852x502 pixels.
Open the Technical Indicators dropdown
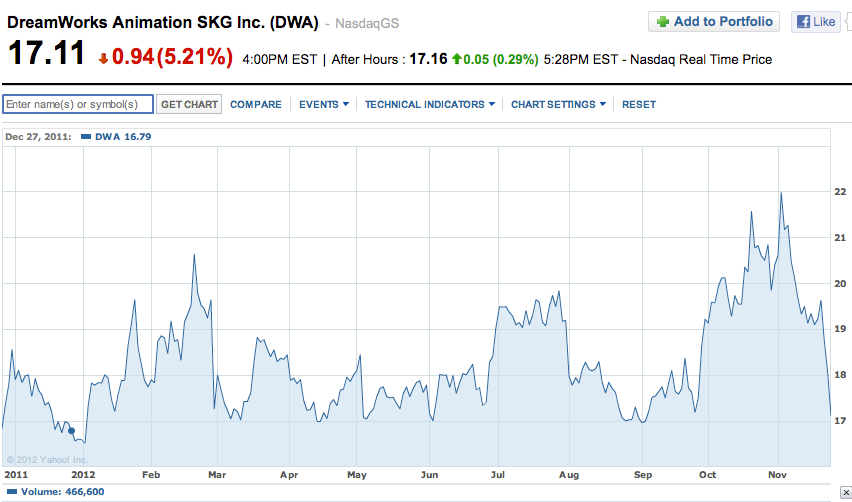429,104
